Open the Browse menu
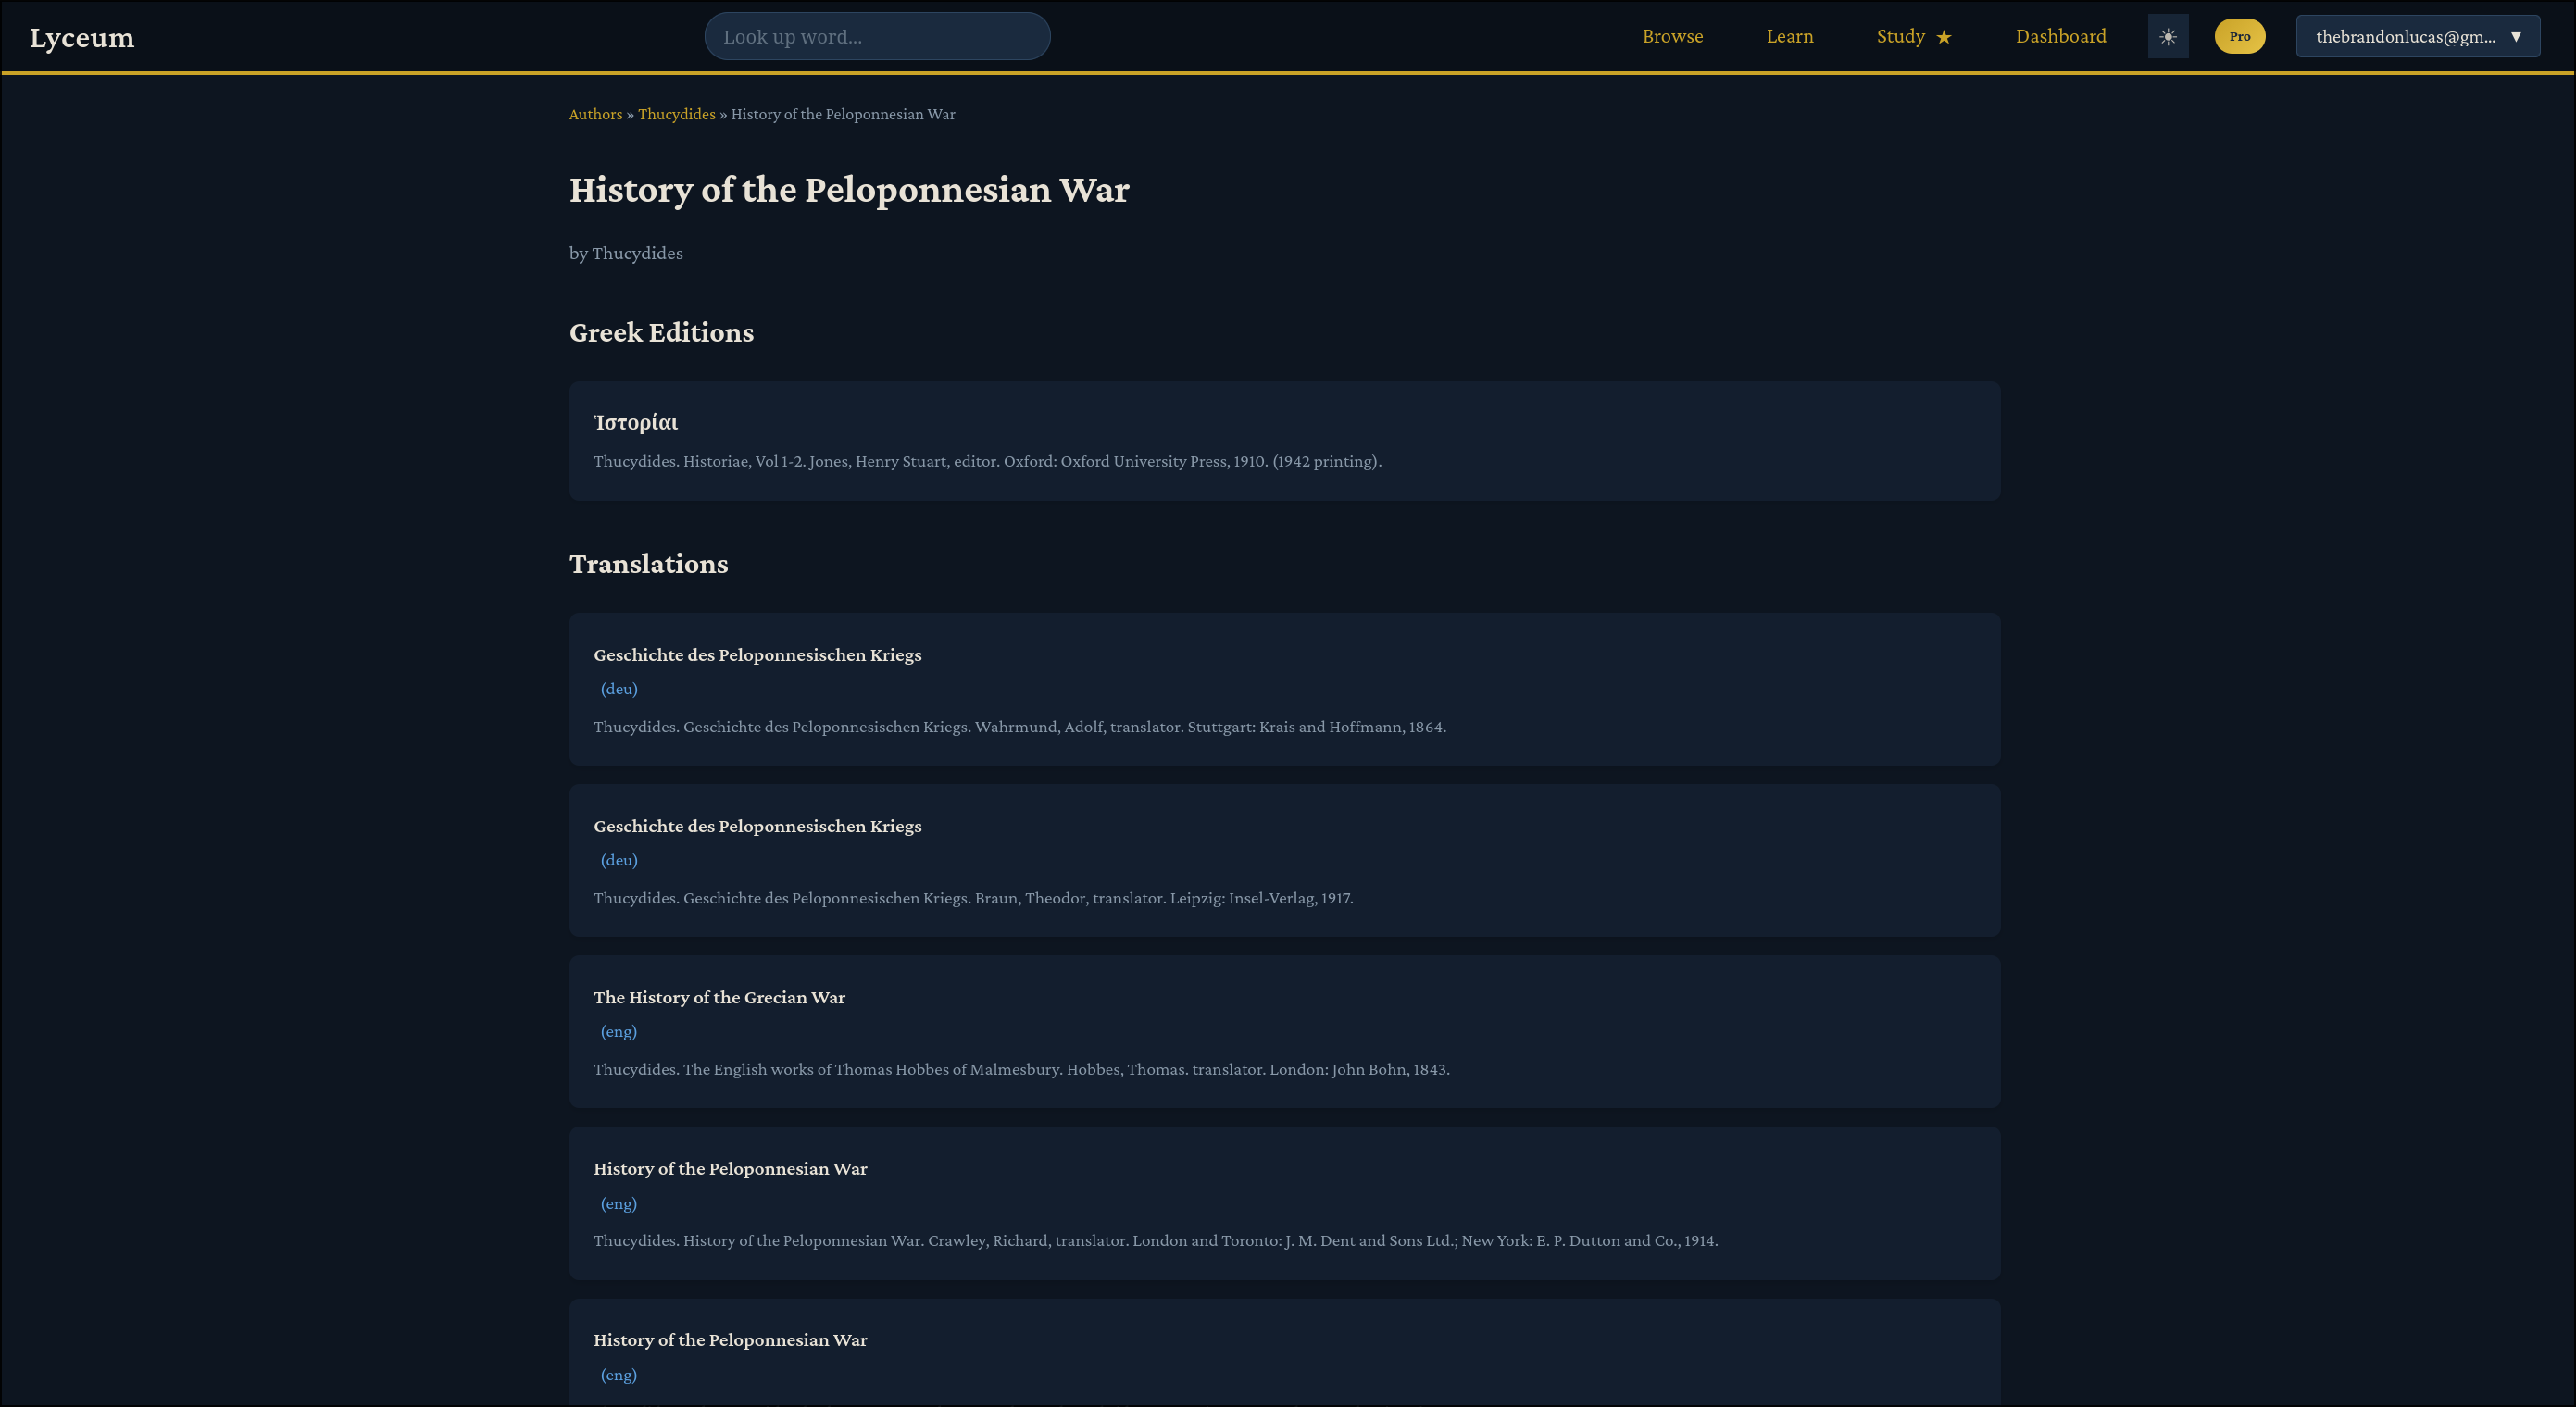This screenshot has width=2576, height=1407. [1672, 37]
